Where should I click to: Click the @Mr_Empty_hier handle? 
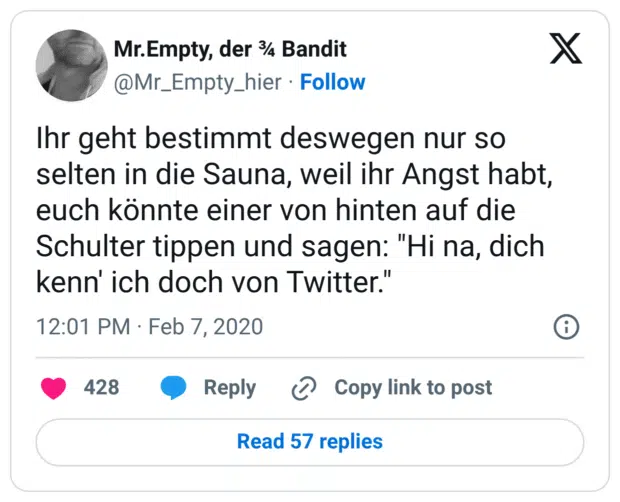(200, 82)
